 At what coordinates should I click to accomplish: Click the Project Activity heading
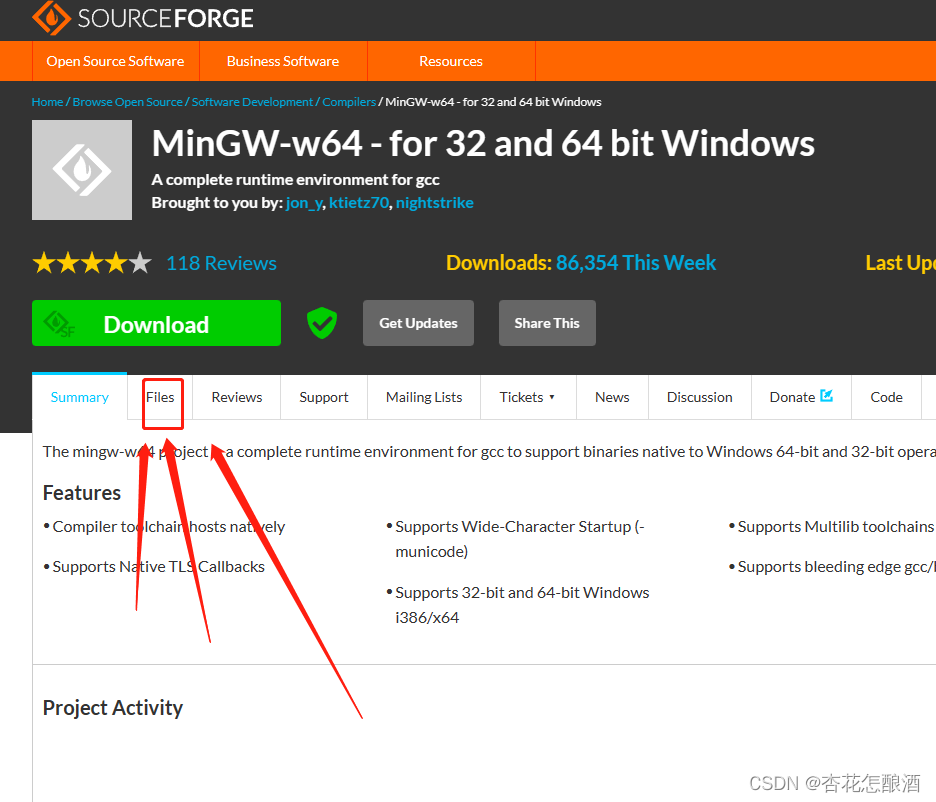(x=113, y=708)
